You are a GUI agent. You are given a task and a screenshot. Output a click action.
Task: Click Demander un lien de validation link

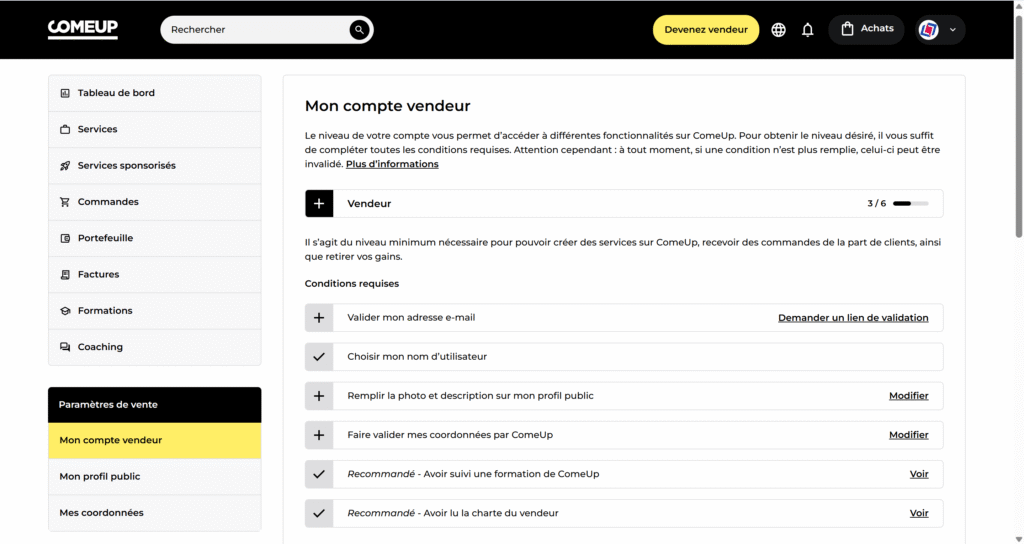[853, 318]
